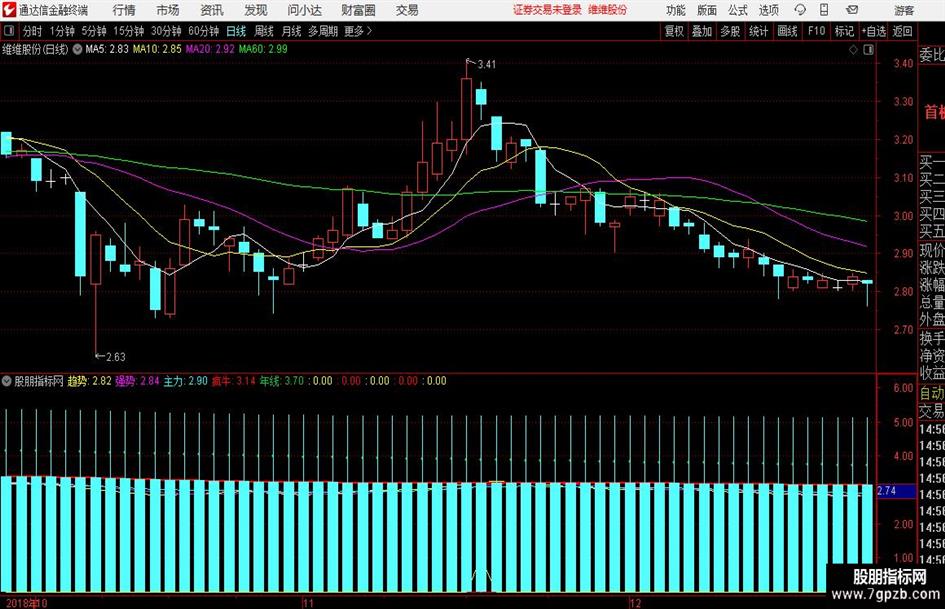
Task: Click the 叠加 overlay toolbar button
Action: pyautogui.click(x=702, y=31)
